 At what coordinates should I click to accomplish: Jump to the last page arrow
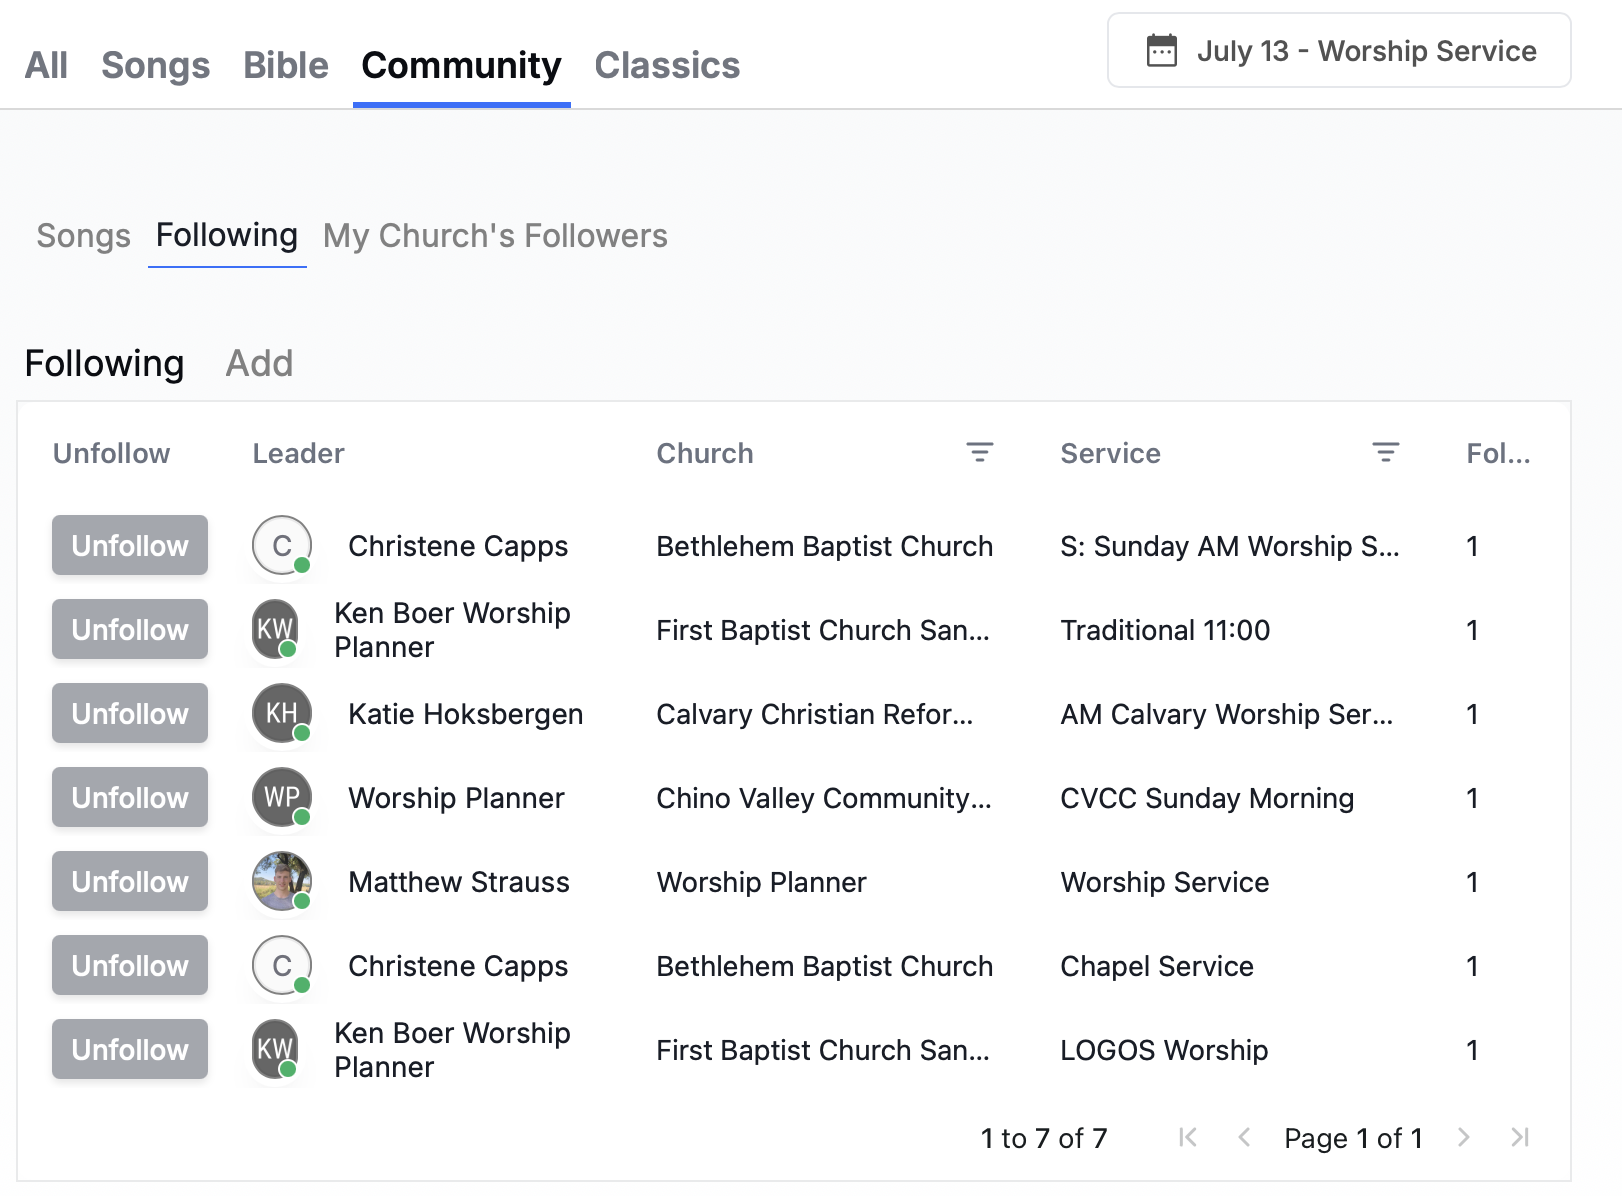tap(1520, 1137)
